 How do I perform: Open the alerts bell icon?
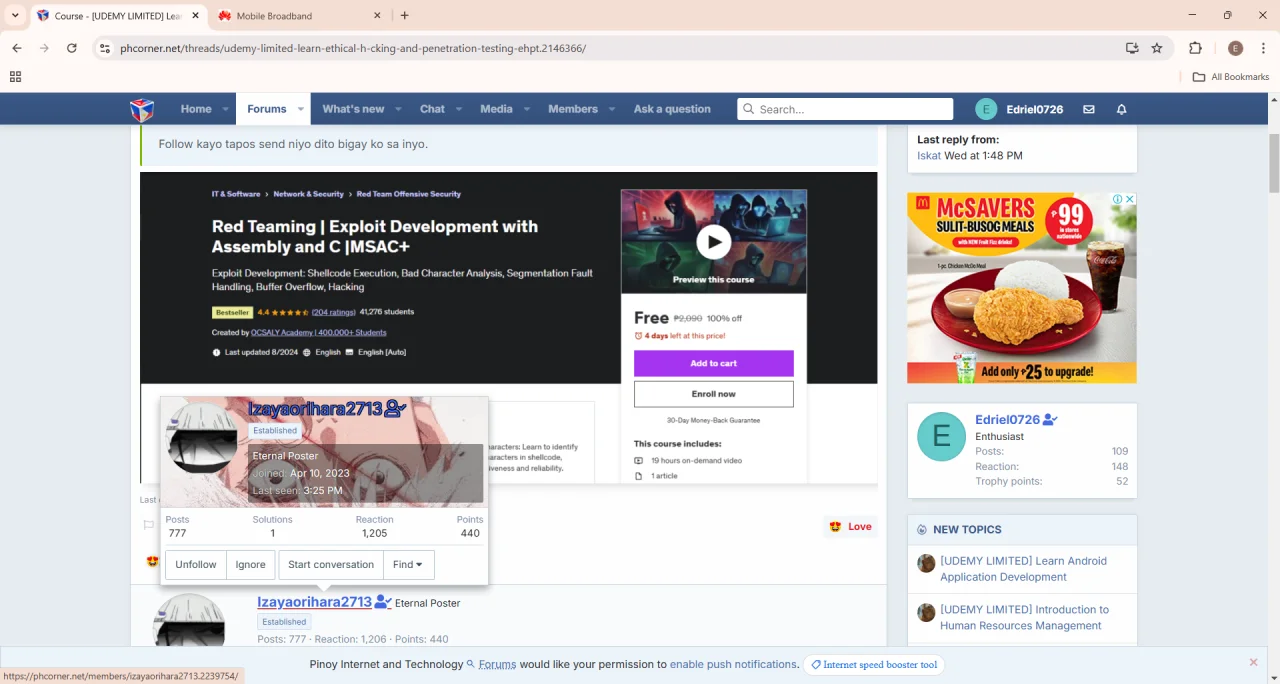1122,109
